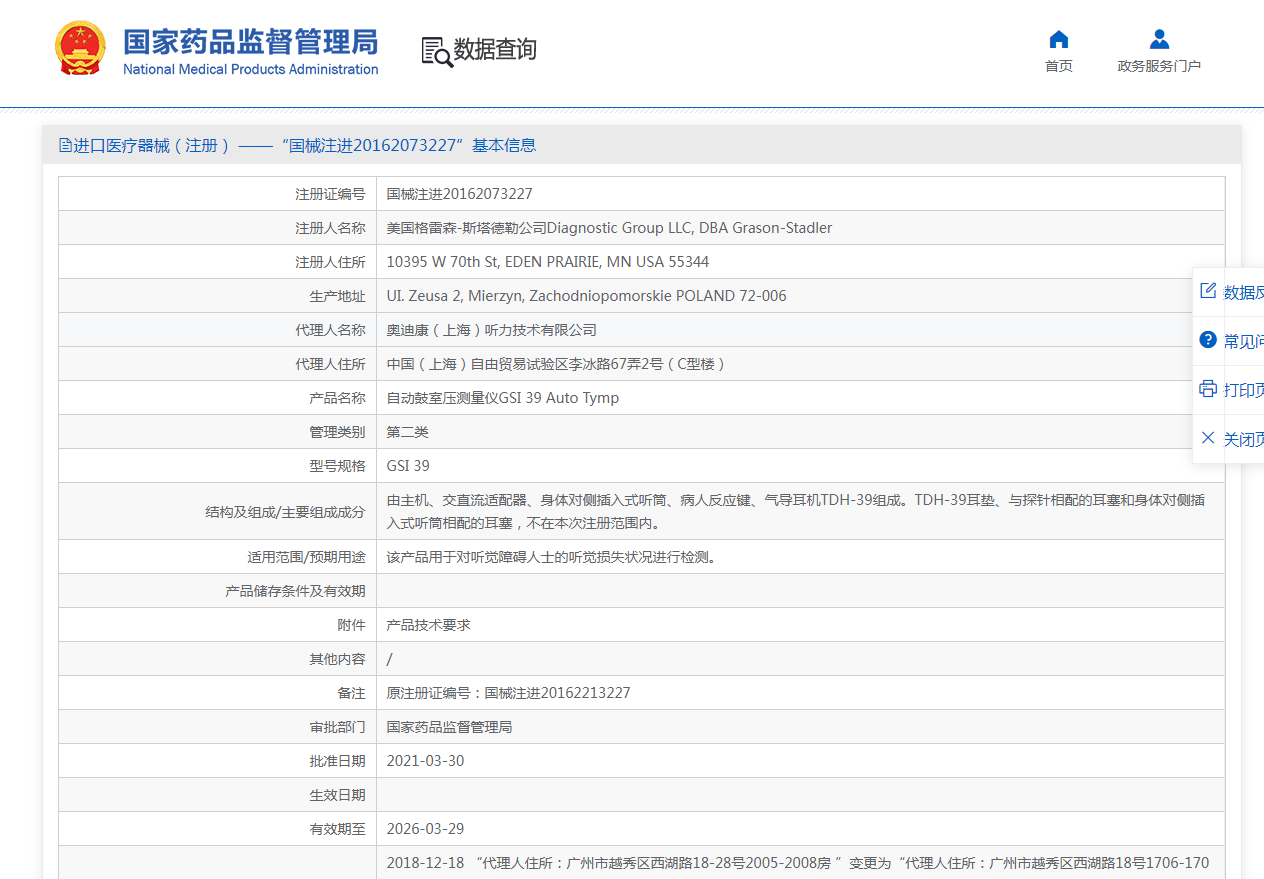The height and width of the screenshot is (879, 1264).
Task: Click the document icon before 进口医疗器械
Action: (x=66, y=145)
